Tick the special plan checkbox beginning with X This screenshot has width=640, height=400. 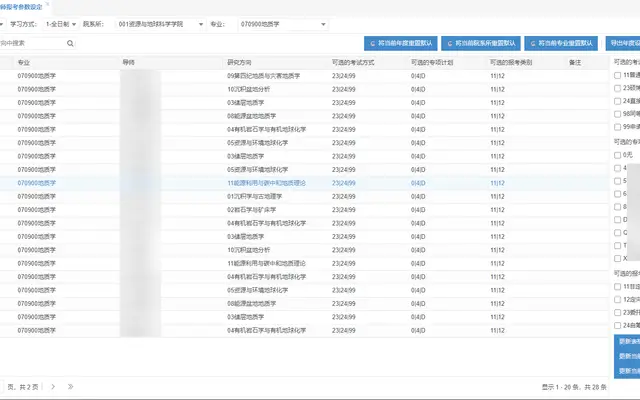click(x=618, y=258)
